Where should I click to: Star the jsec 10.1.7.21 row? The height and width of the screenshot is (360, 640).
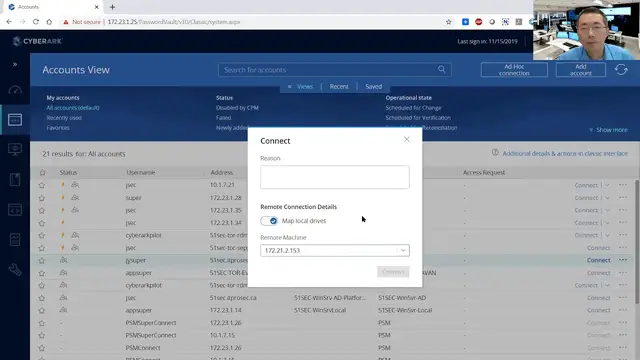(x=42, y=185)
